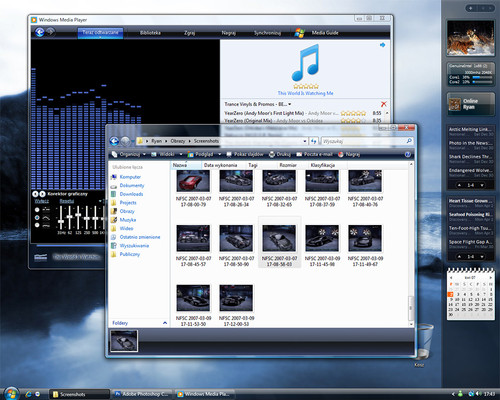500x400 pixels.
Task: Open the Teraz odtwarzane tab
Action: (100, 33)
